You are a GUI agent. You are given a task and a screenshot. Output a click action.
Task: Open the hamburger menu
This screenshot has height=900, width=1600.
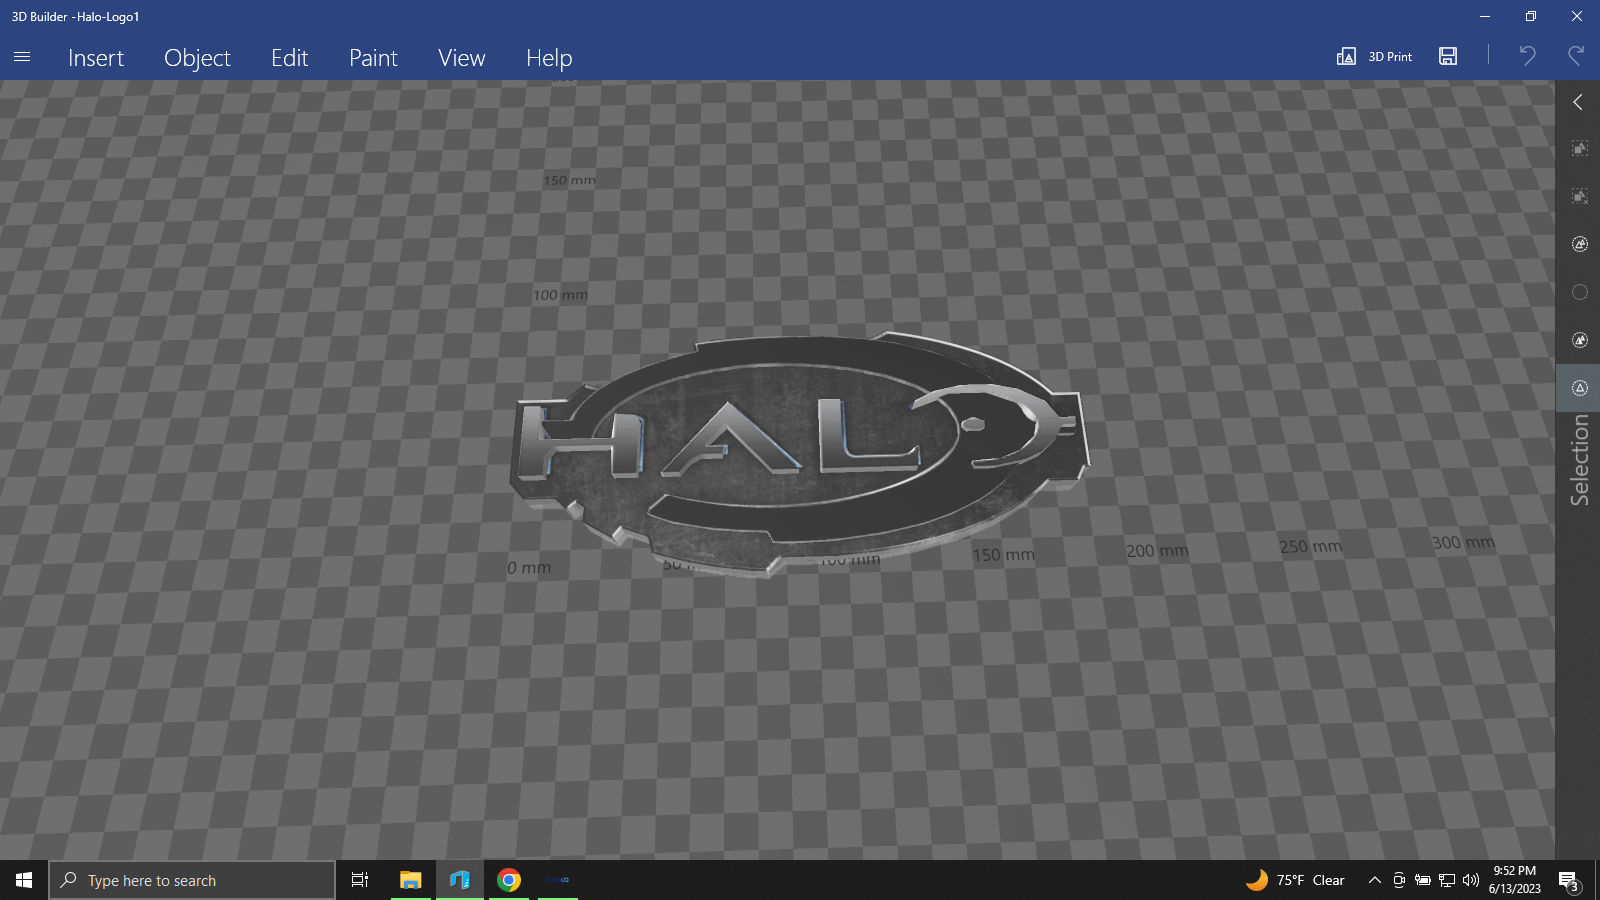click(22, 57)
